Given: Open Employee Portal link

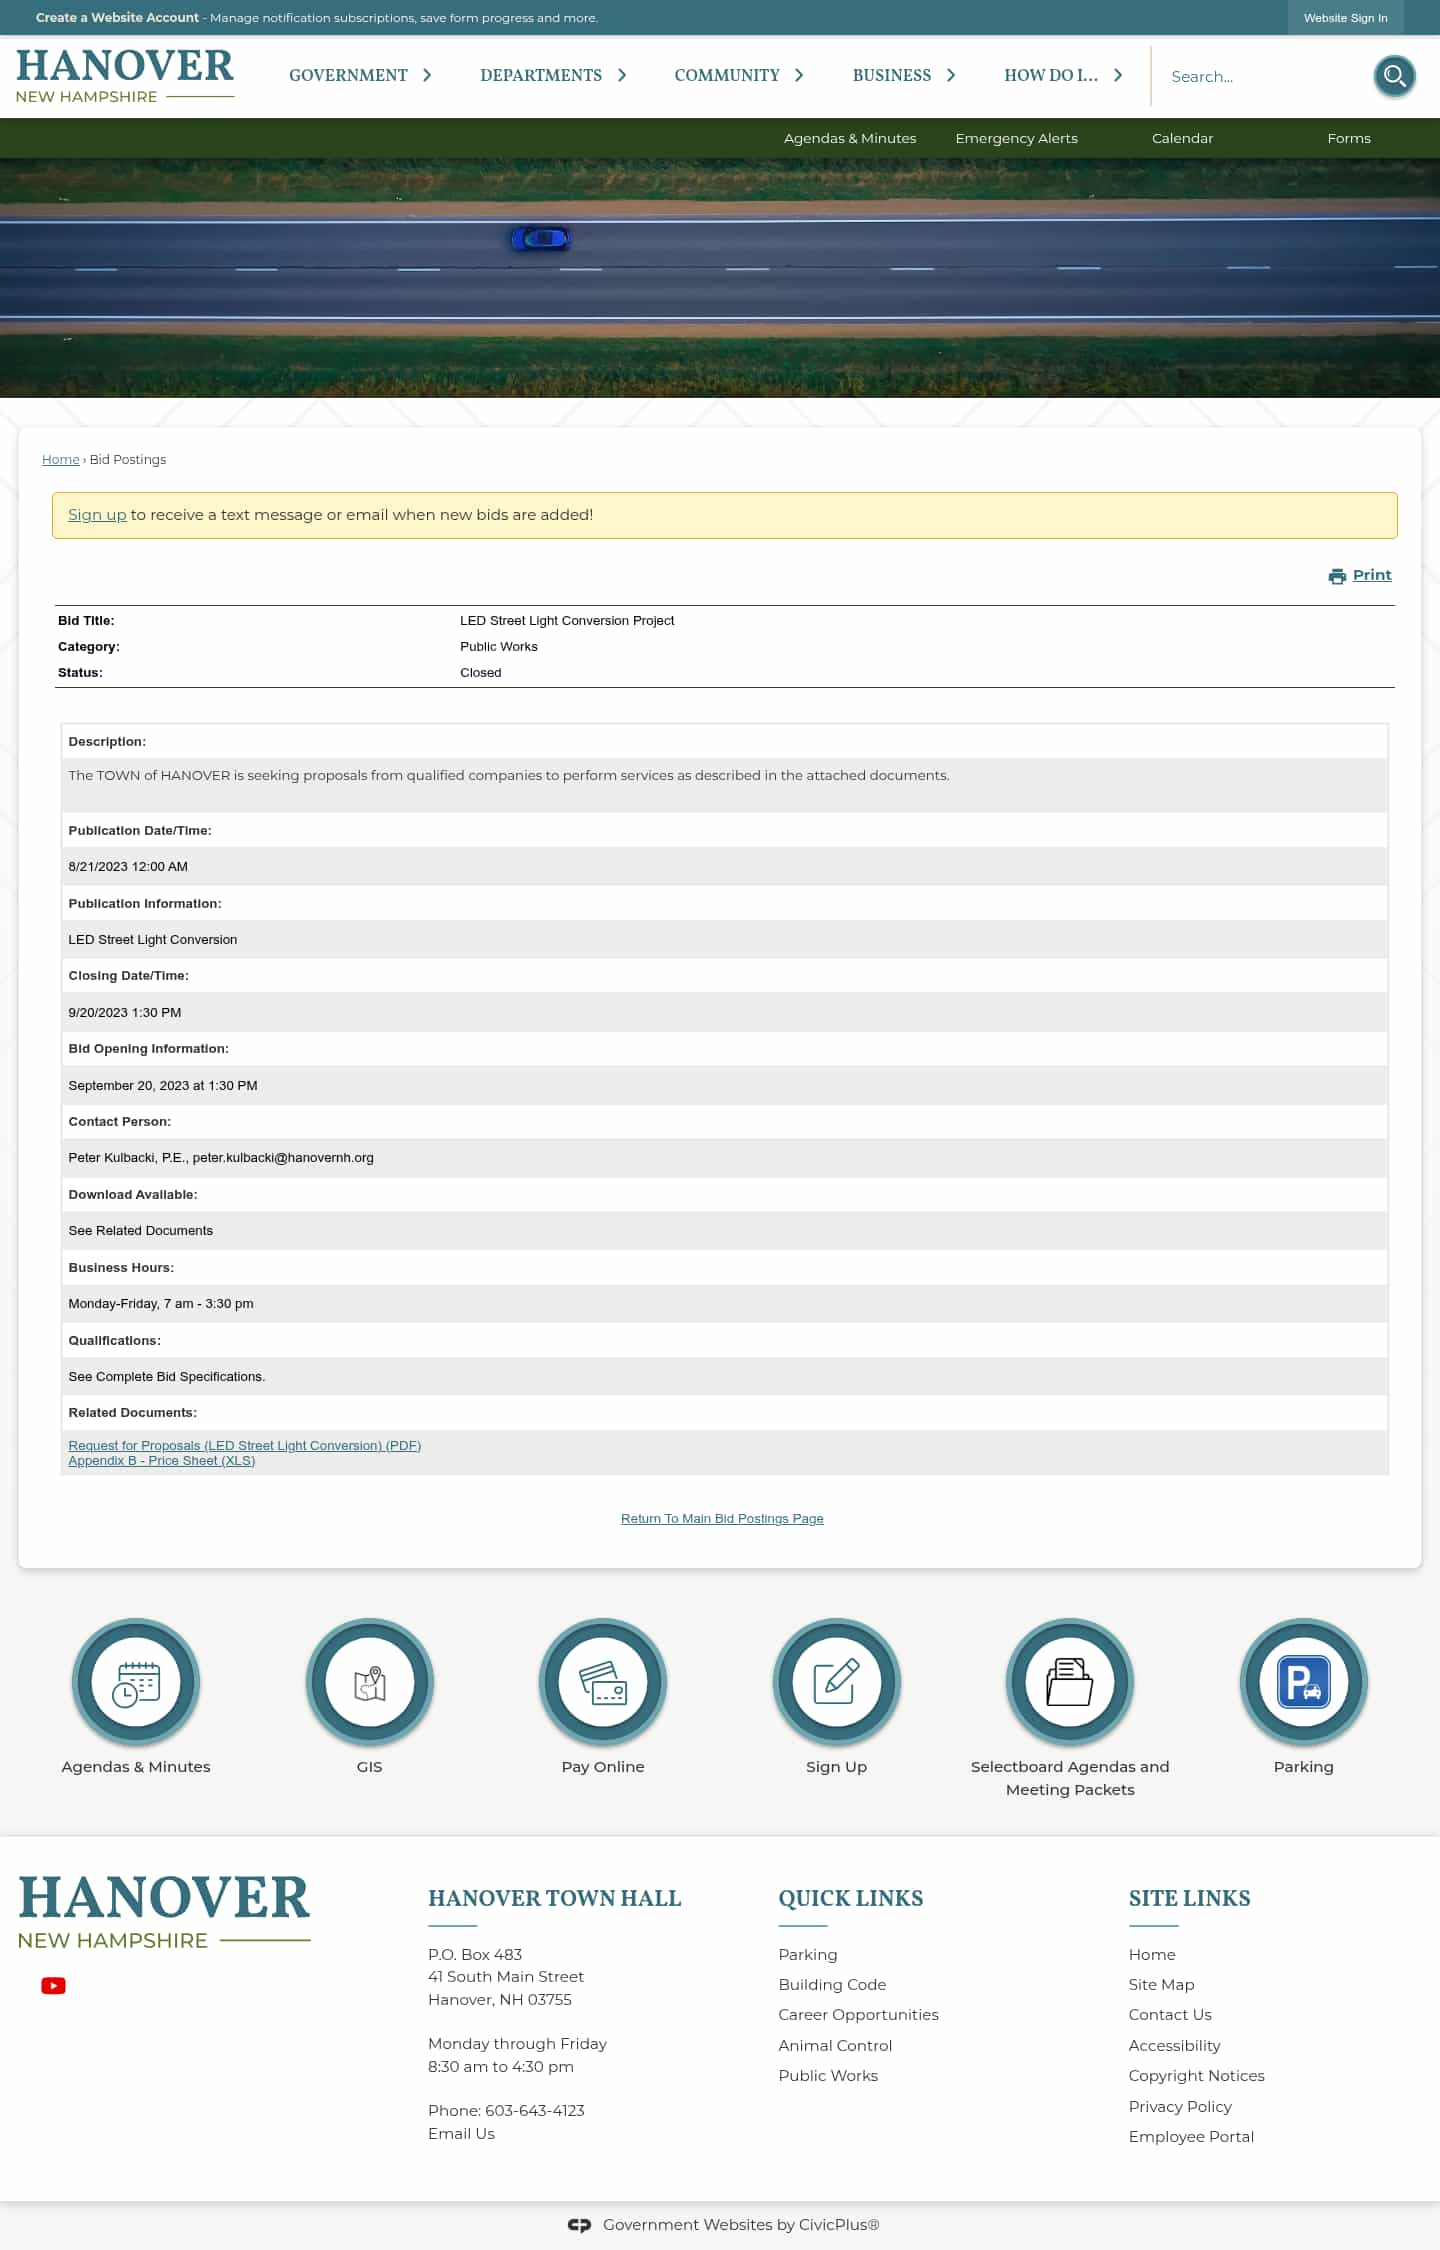Looking at the screenshot, I should 1191,2137.
